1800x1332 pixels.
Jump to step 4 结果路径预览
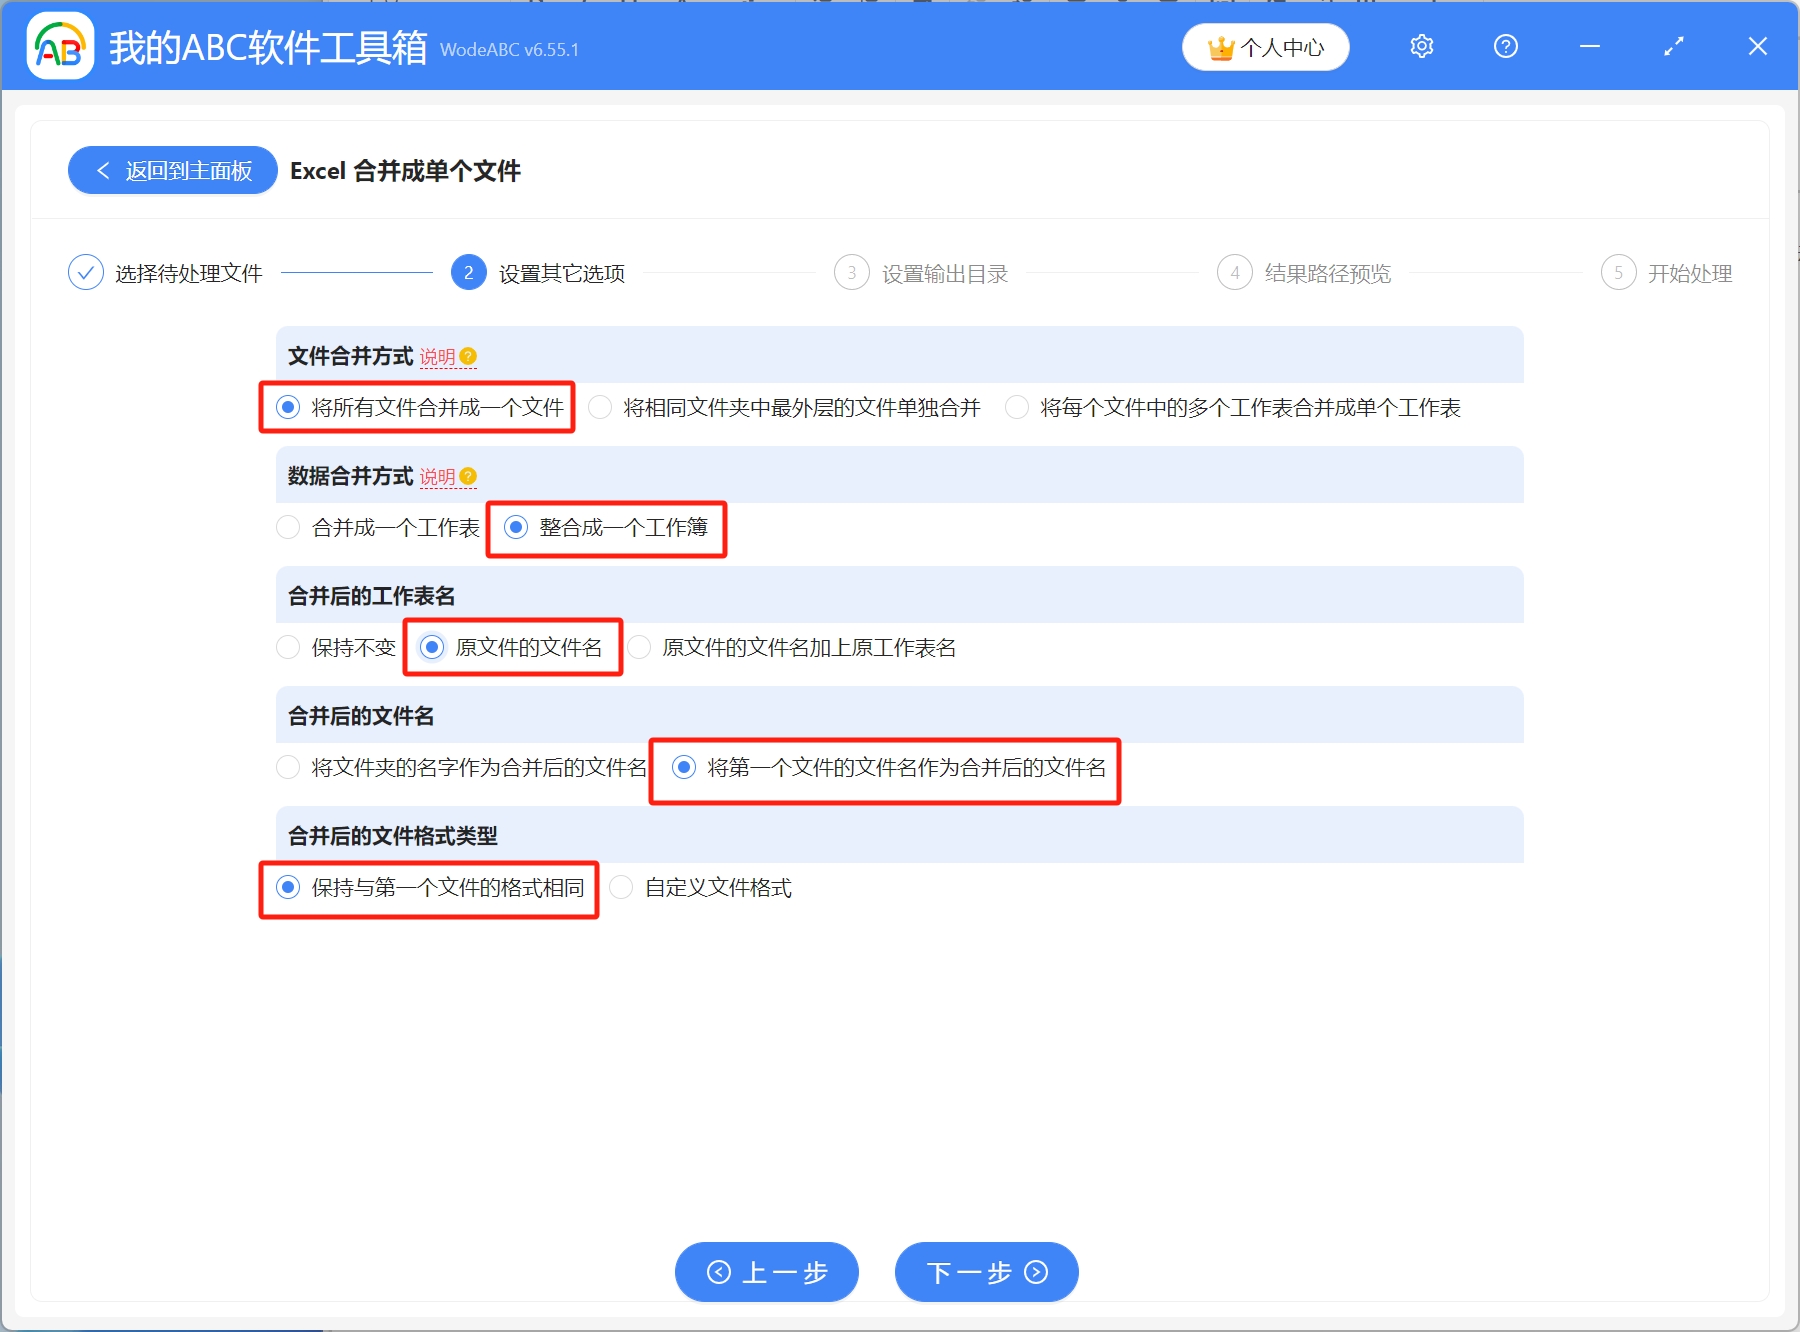[x=1234, y=273]
